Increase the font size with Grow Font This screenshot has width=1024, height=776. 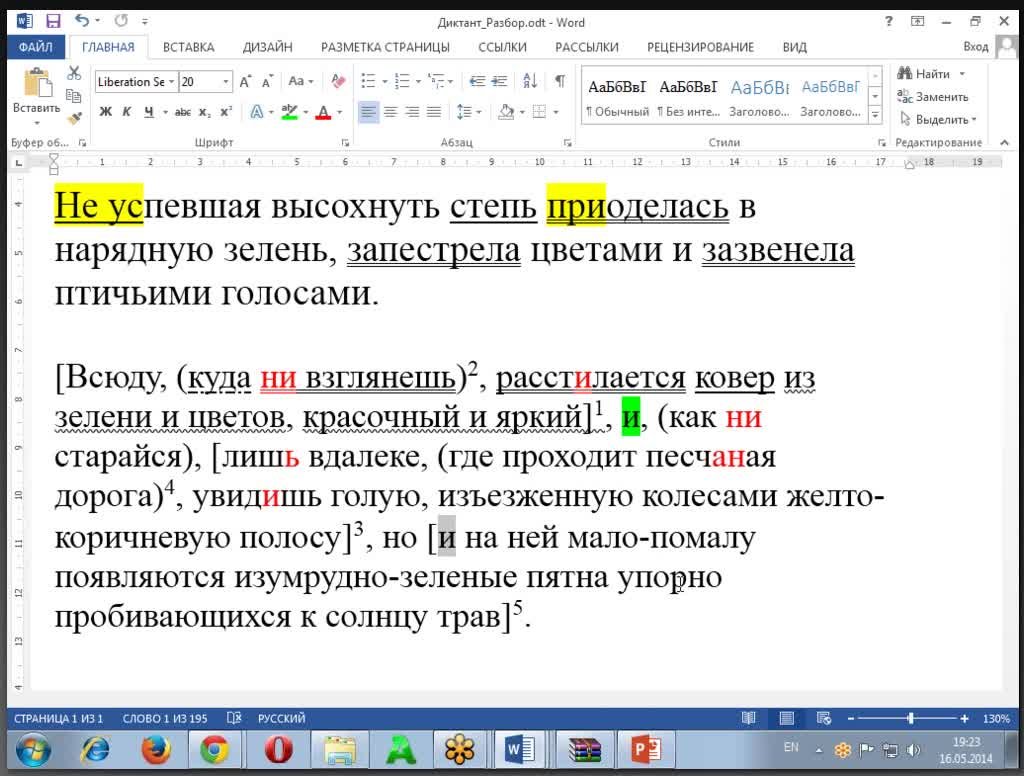click(x=245, y=81)
